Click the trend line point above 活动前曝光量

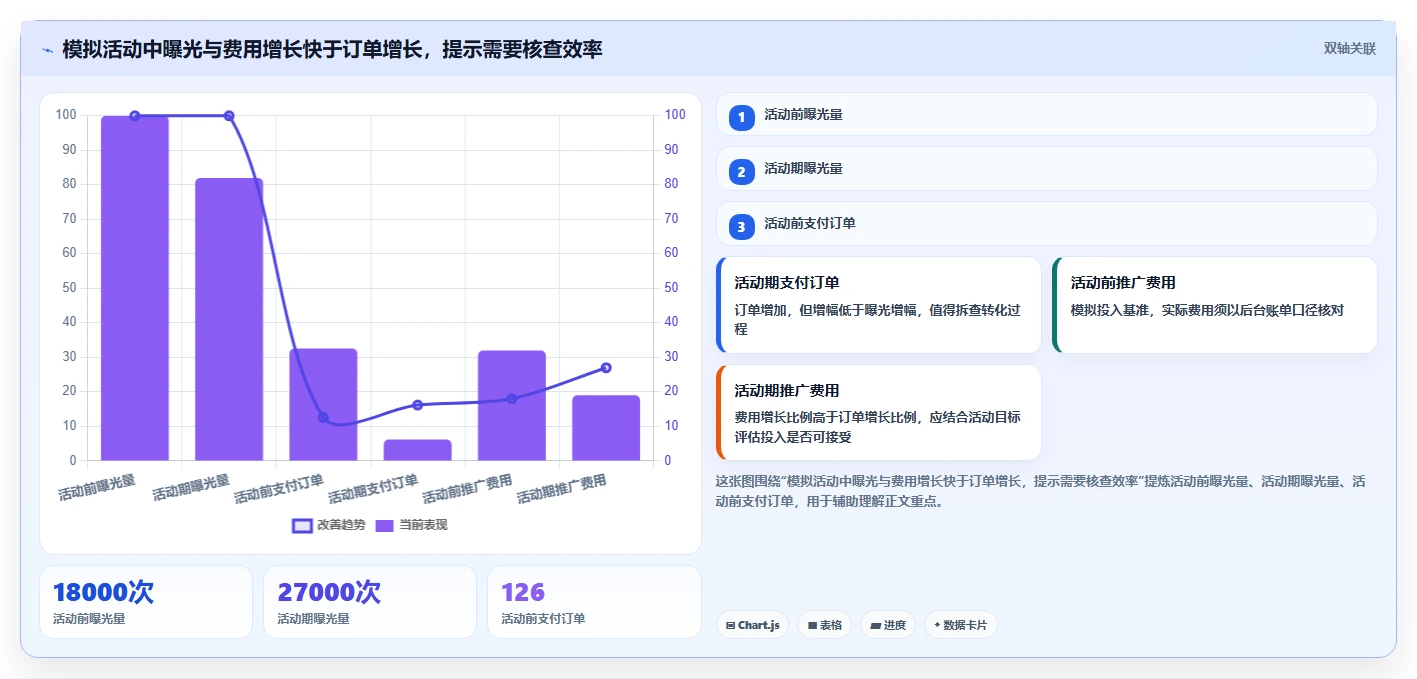click(x=135, y=116)
